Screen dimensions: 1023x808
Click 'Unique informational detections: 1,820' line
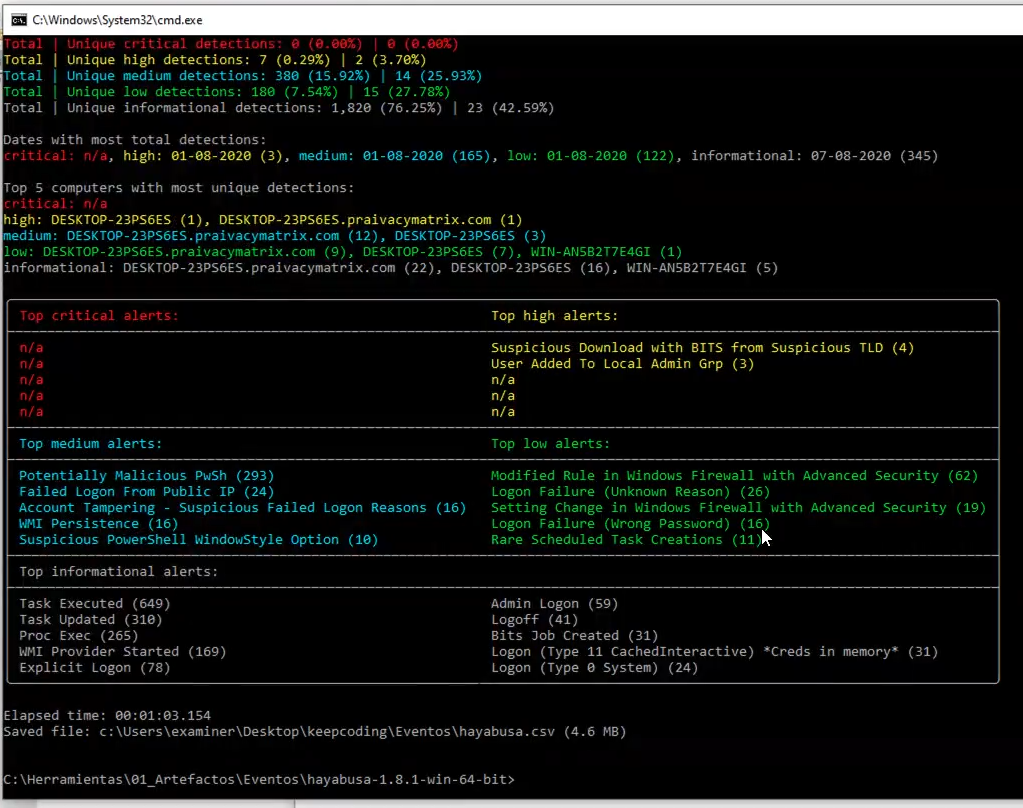279,108
